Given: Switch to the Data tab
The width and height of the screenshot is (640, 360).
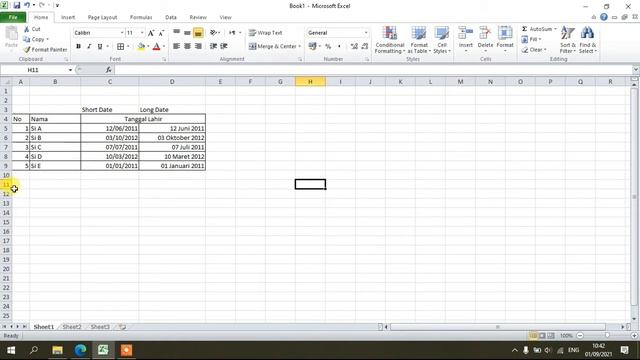Looking at the screenshot, I should (171, 17).
